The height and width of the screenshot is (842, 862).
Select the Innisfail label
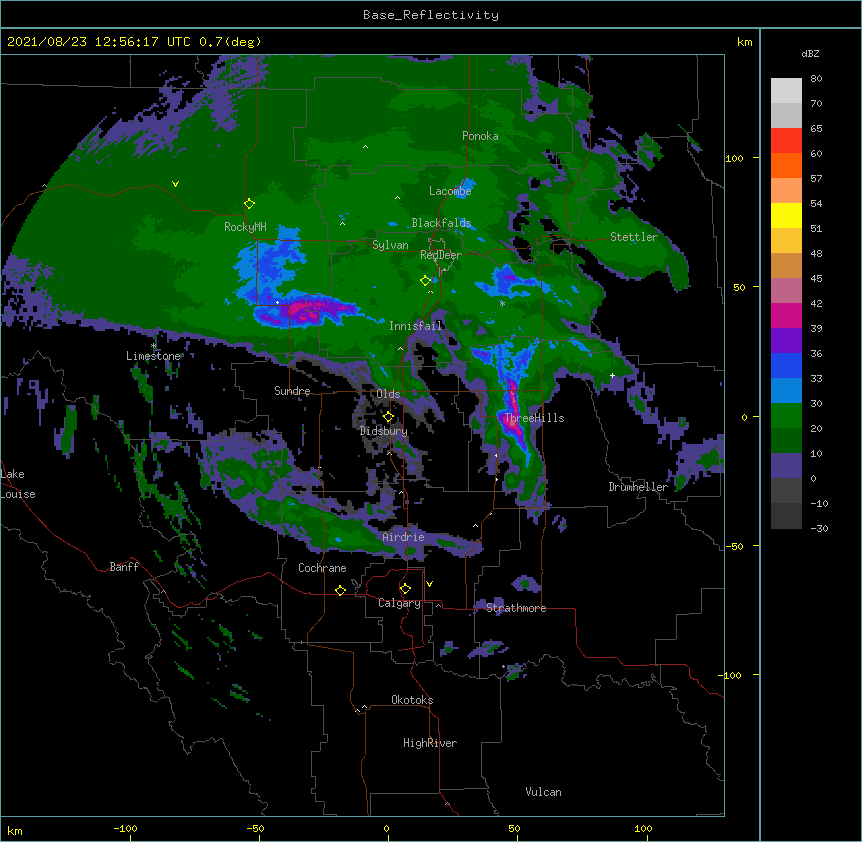416,326
